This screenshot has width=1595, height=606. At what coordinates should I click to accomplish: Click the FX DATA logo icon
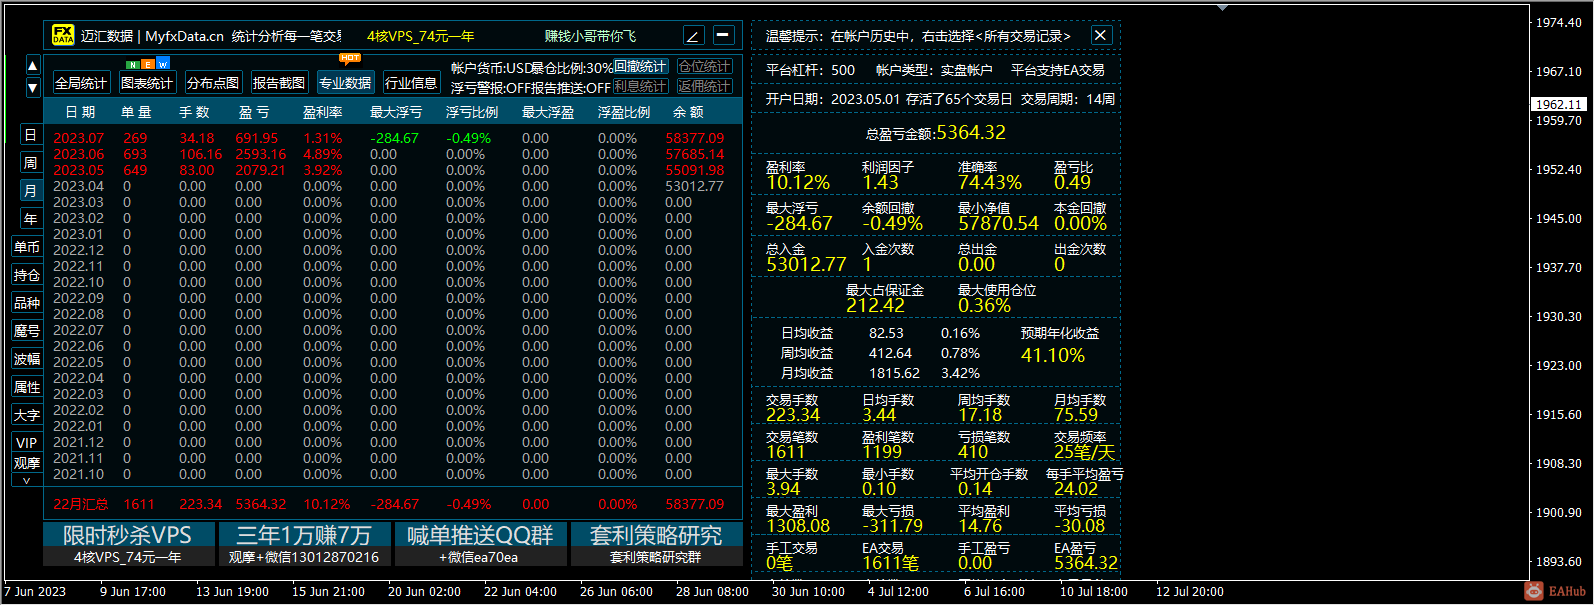point(63,35)
